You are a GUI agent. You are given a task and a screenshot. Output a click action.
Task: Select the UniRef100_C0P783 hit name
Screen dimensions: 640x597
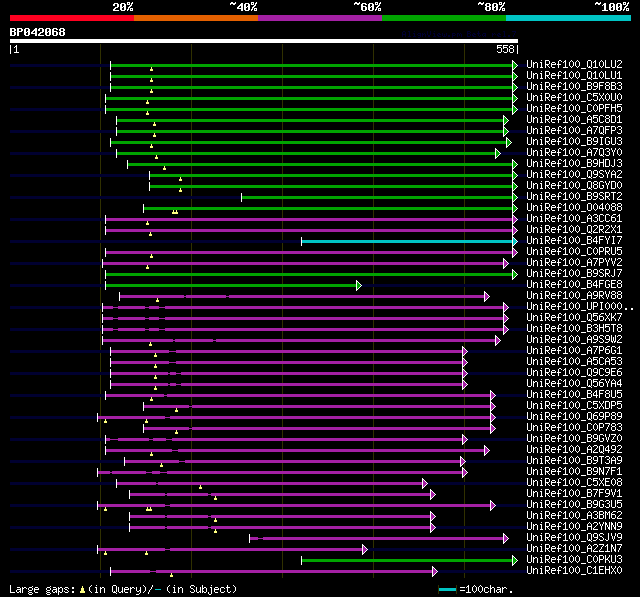(574, 428)
